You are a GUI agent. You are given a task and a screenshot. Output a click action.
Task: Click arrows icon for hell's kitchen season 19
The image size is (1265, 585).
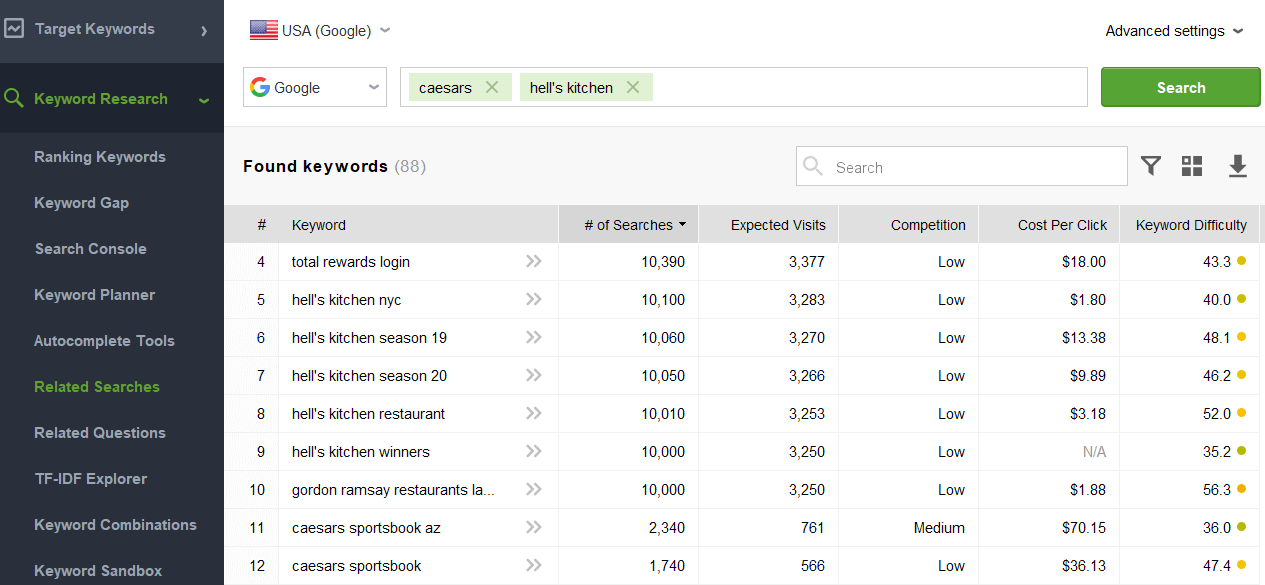point(534,337)
